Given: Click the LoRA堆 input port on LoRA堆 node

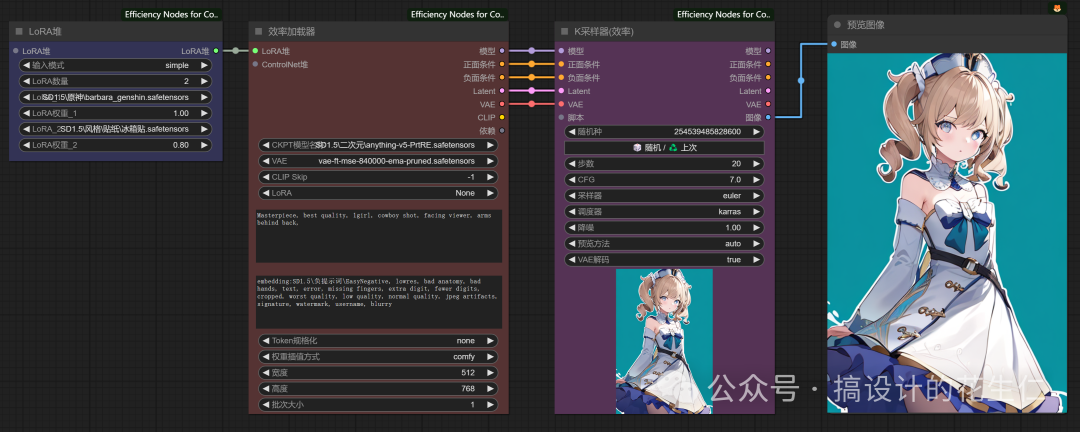Looking at the screenshot, I should (x=16, y=50).
